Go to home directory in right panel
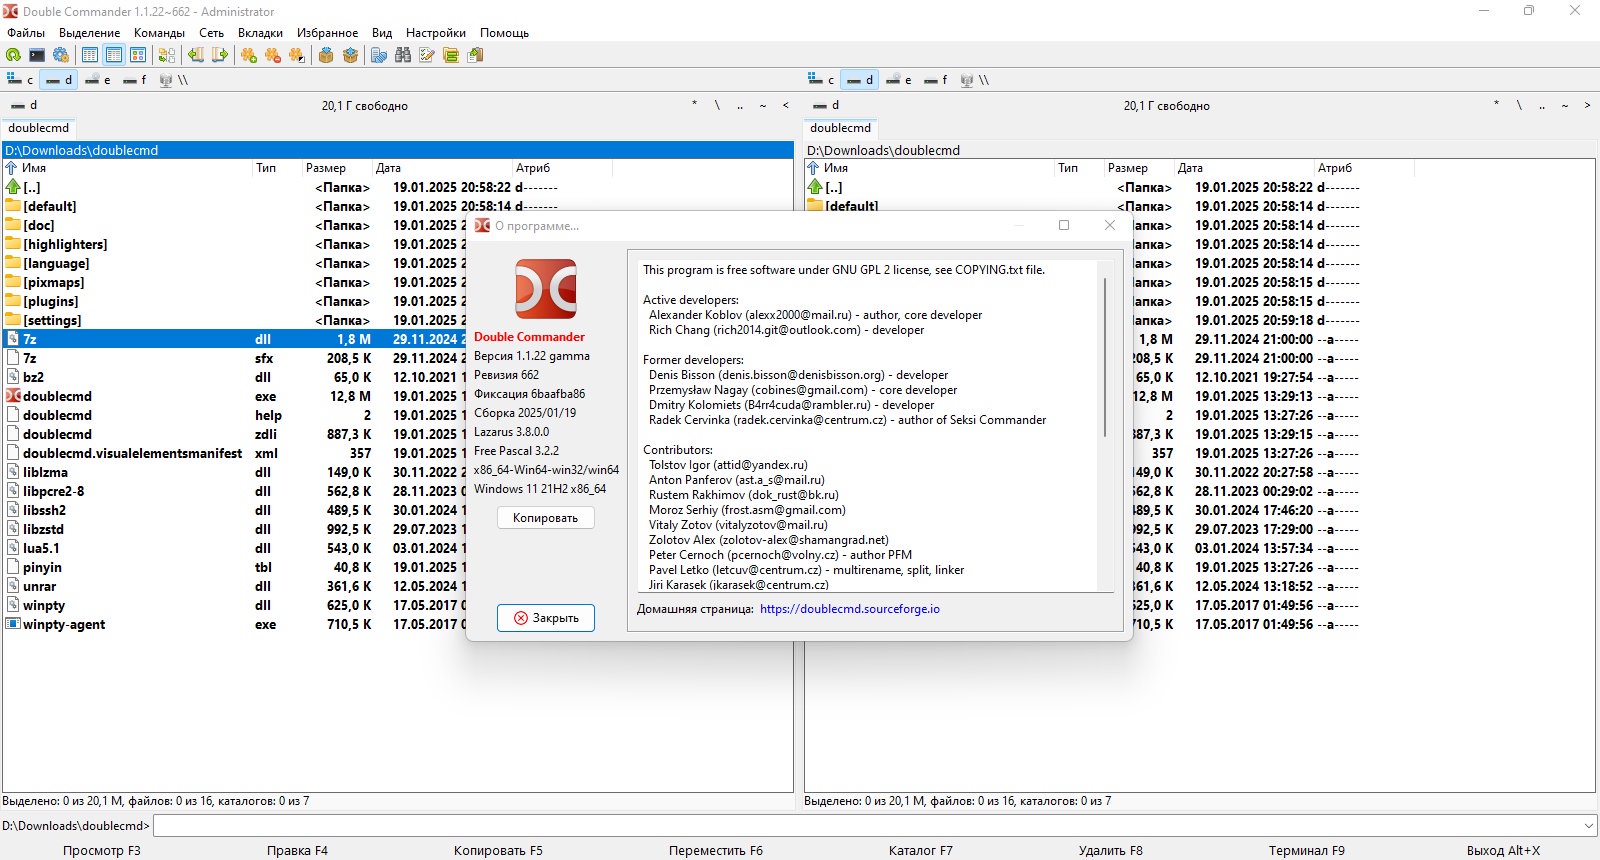Viewport: 1600px width, 860px height. pos(1565,105)
